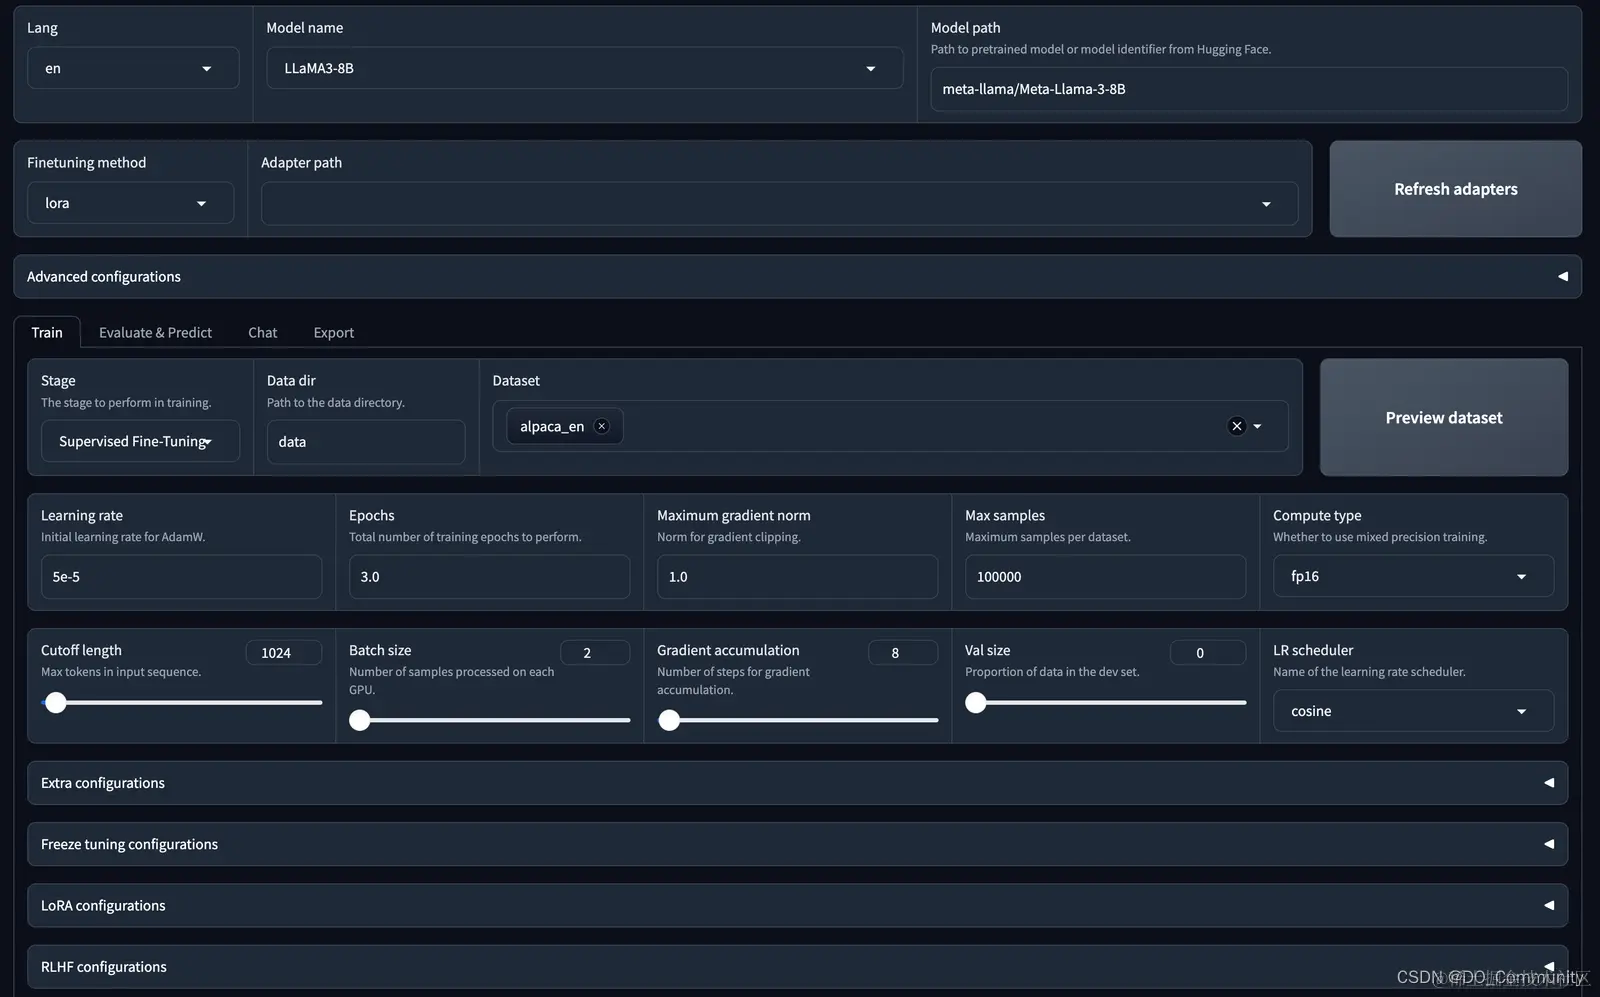1600x997 pixels.
Task: Expand the Dataset selection list arrow
Action: pyautogui.click(x=1258, y=426)
